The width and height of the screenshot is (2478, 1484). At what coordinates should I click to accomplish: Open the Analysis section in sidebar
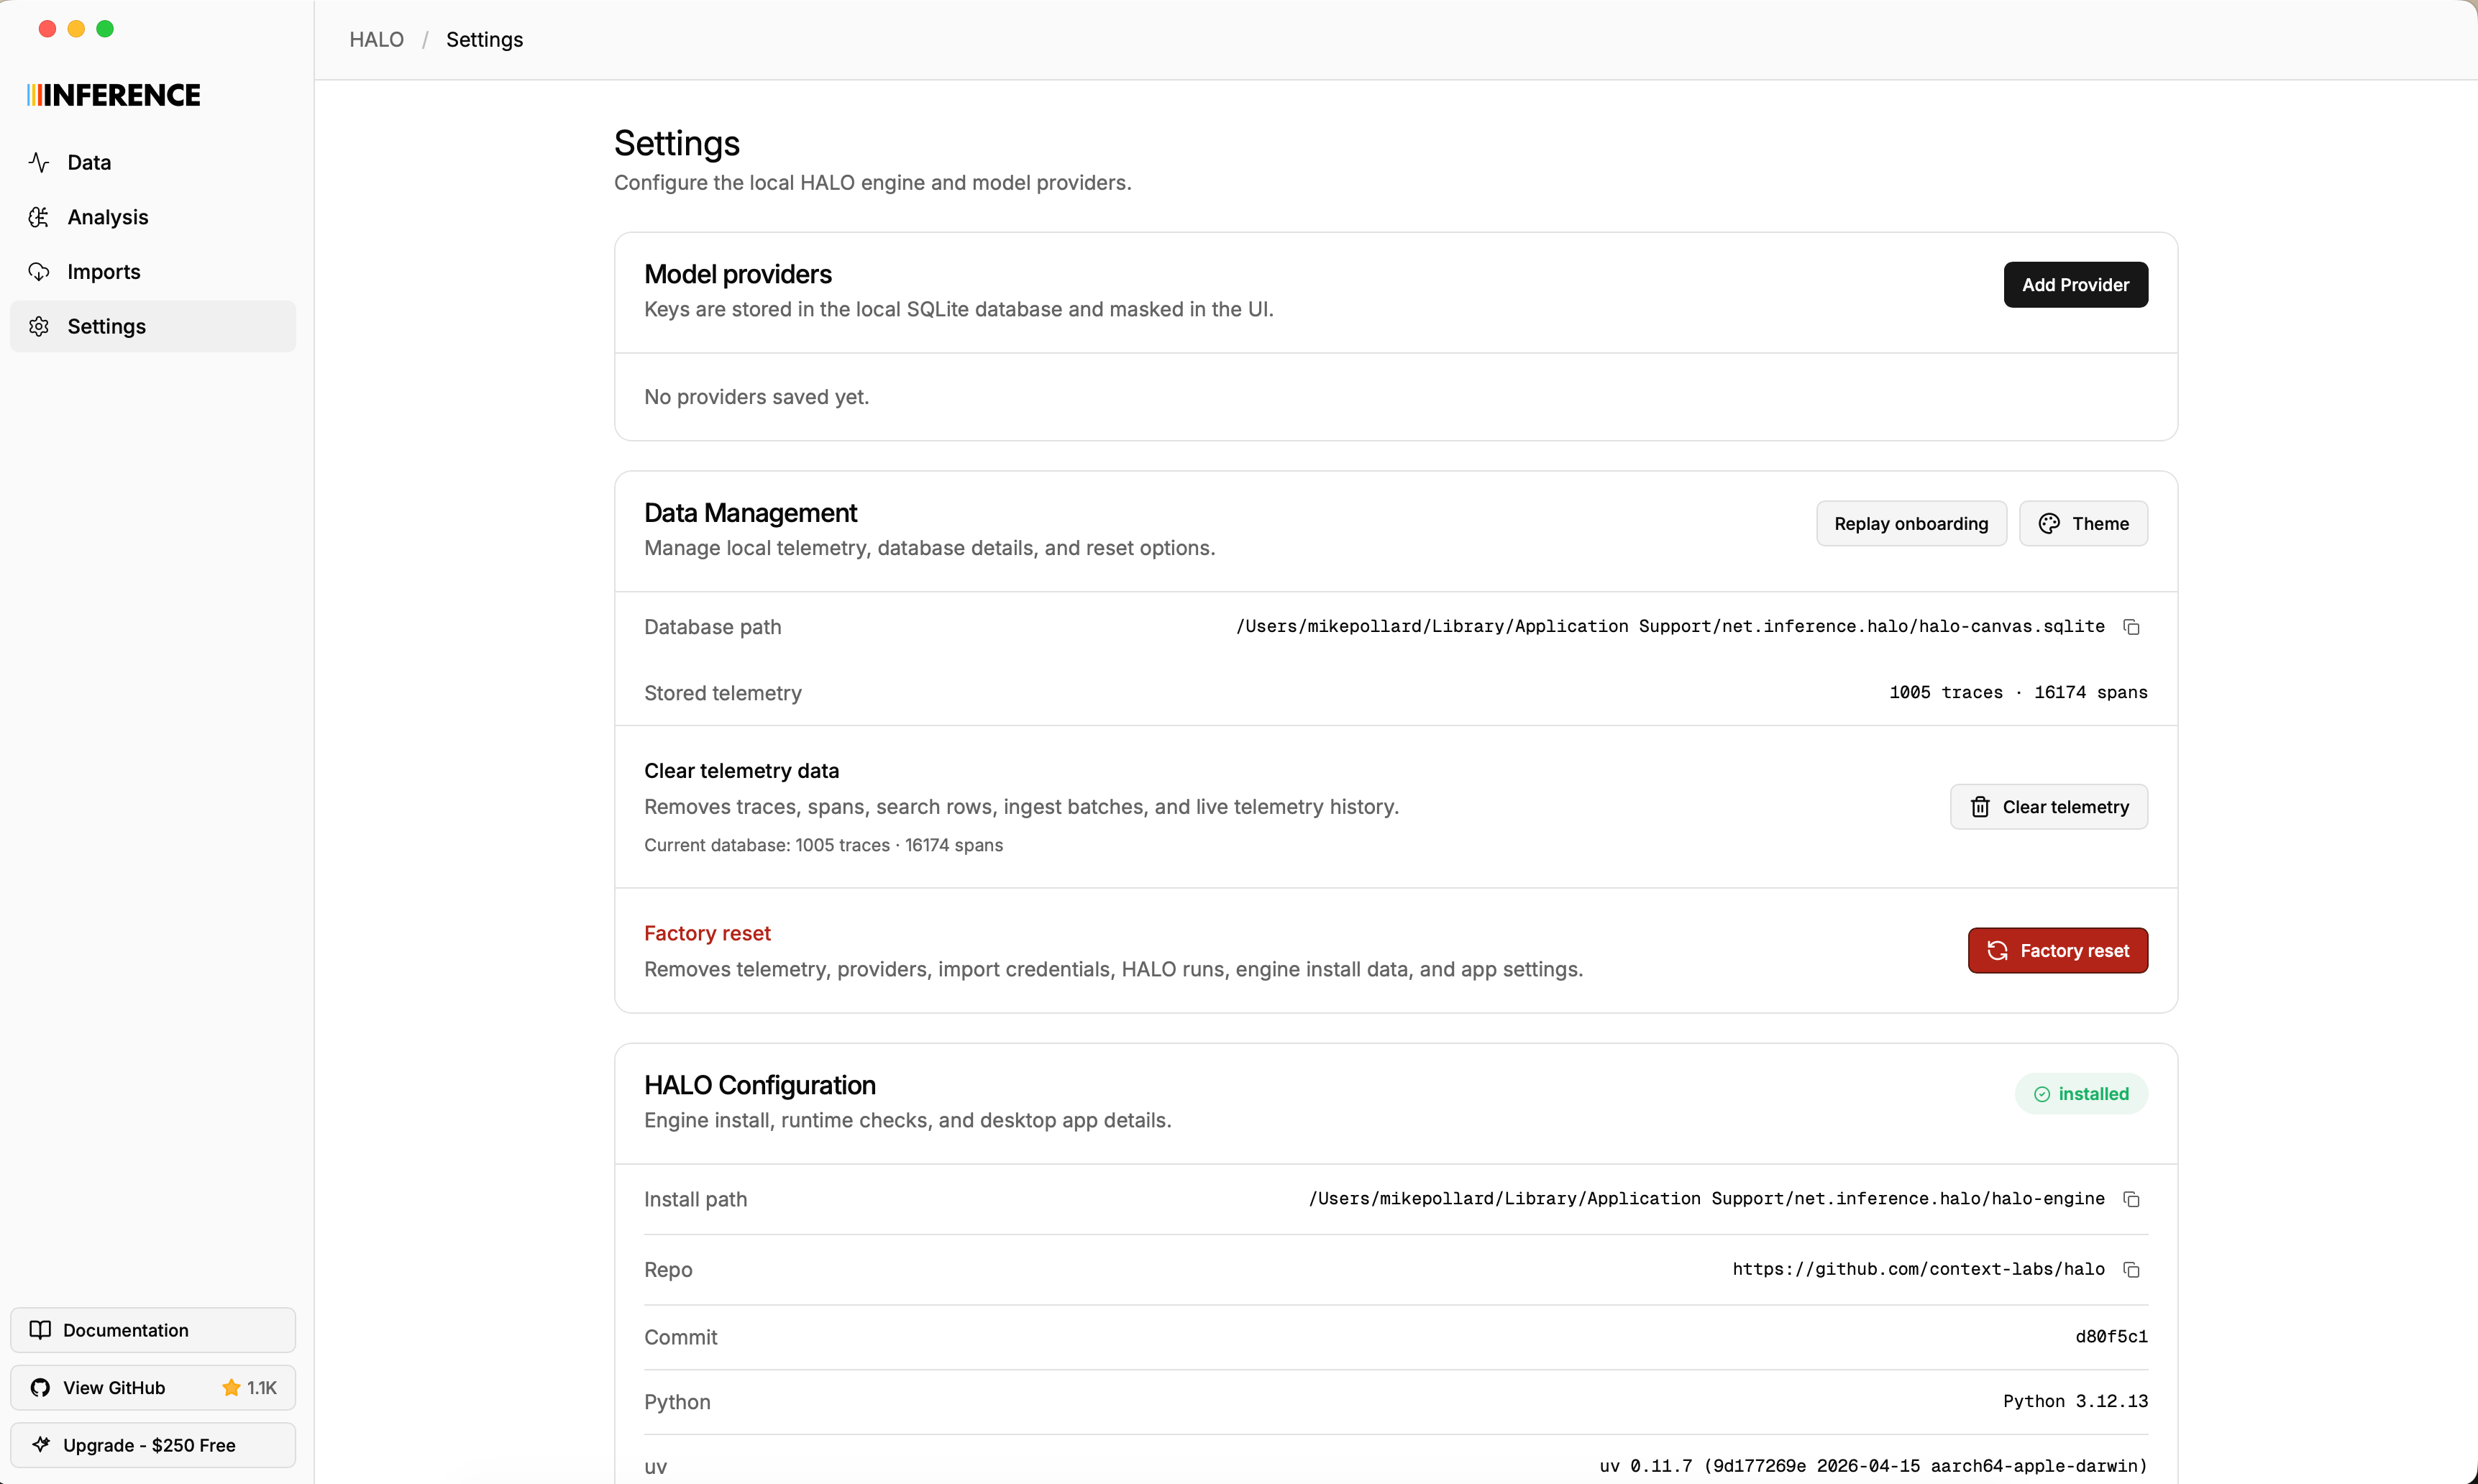coord(153,217)
